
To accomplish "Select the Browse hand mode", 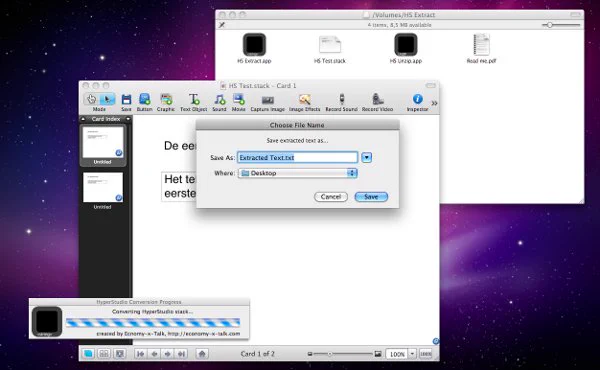I will pos(91,99).
